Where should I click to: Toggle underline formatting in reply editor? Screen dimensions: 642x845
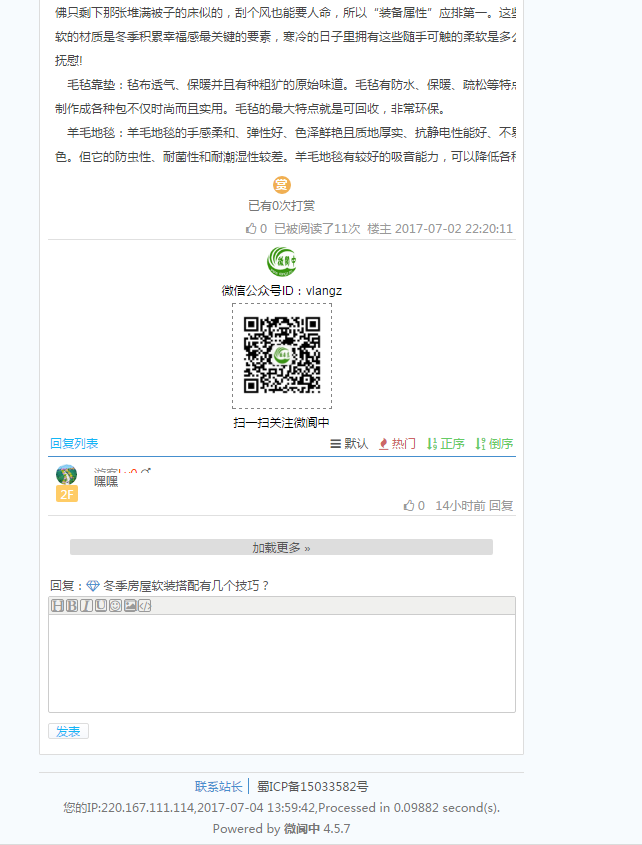click(x=101, y=606)
